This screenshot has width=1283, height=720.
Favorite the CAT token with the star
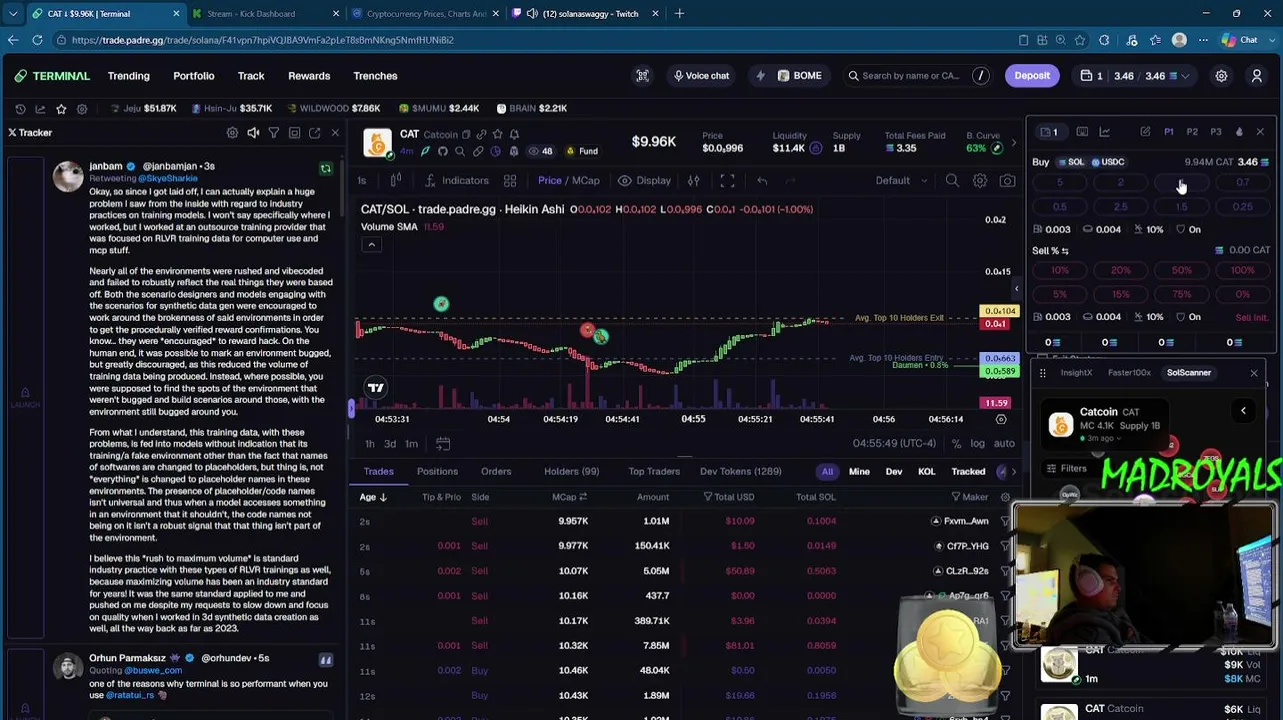(x=498, y=134)
